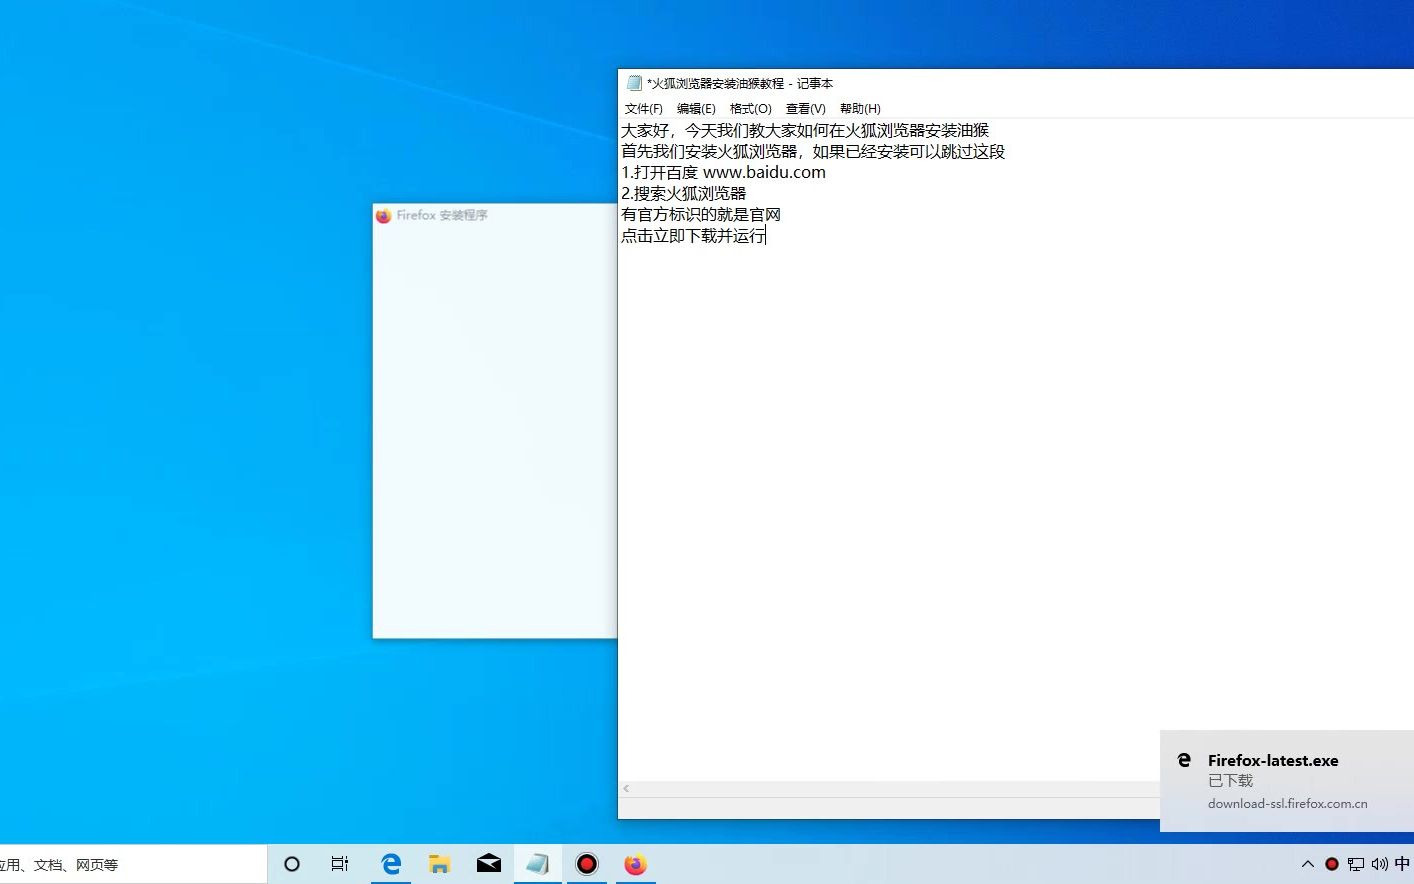Click the line '点击立即下载并运行' in Notepad

(x=693, y=236)
